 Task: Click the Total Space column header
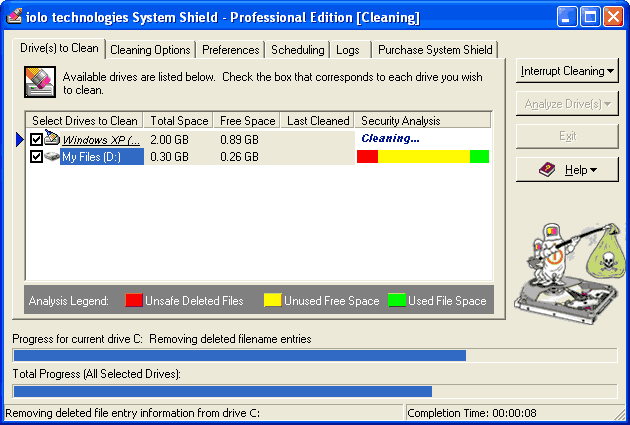click(x=179, y=121)
